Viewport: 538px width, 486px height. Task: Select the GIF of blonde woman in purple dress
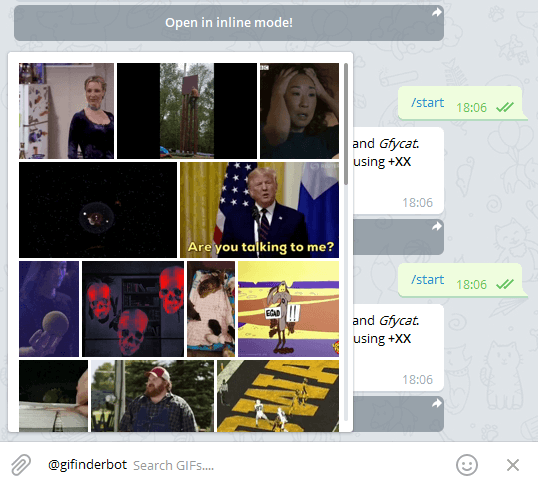[x=66, y=111]
